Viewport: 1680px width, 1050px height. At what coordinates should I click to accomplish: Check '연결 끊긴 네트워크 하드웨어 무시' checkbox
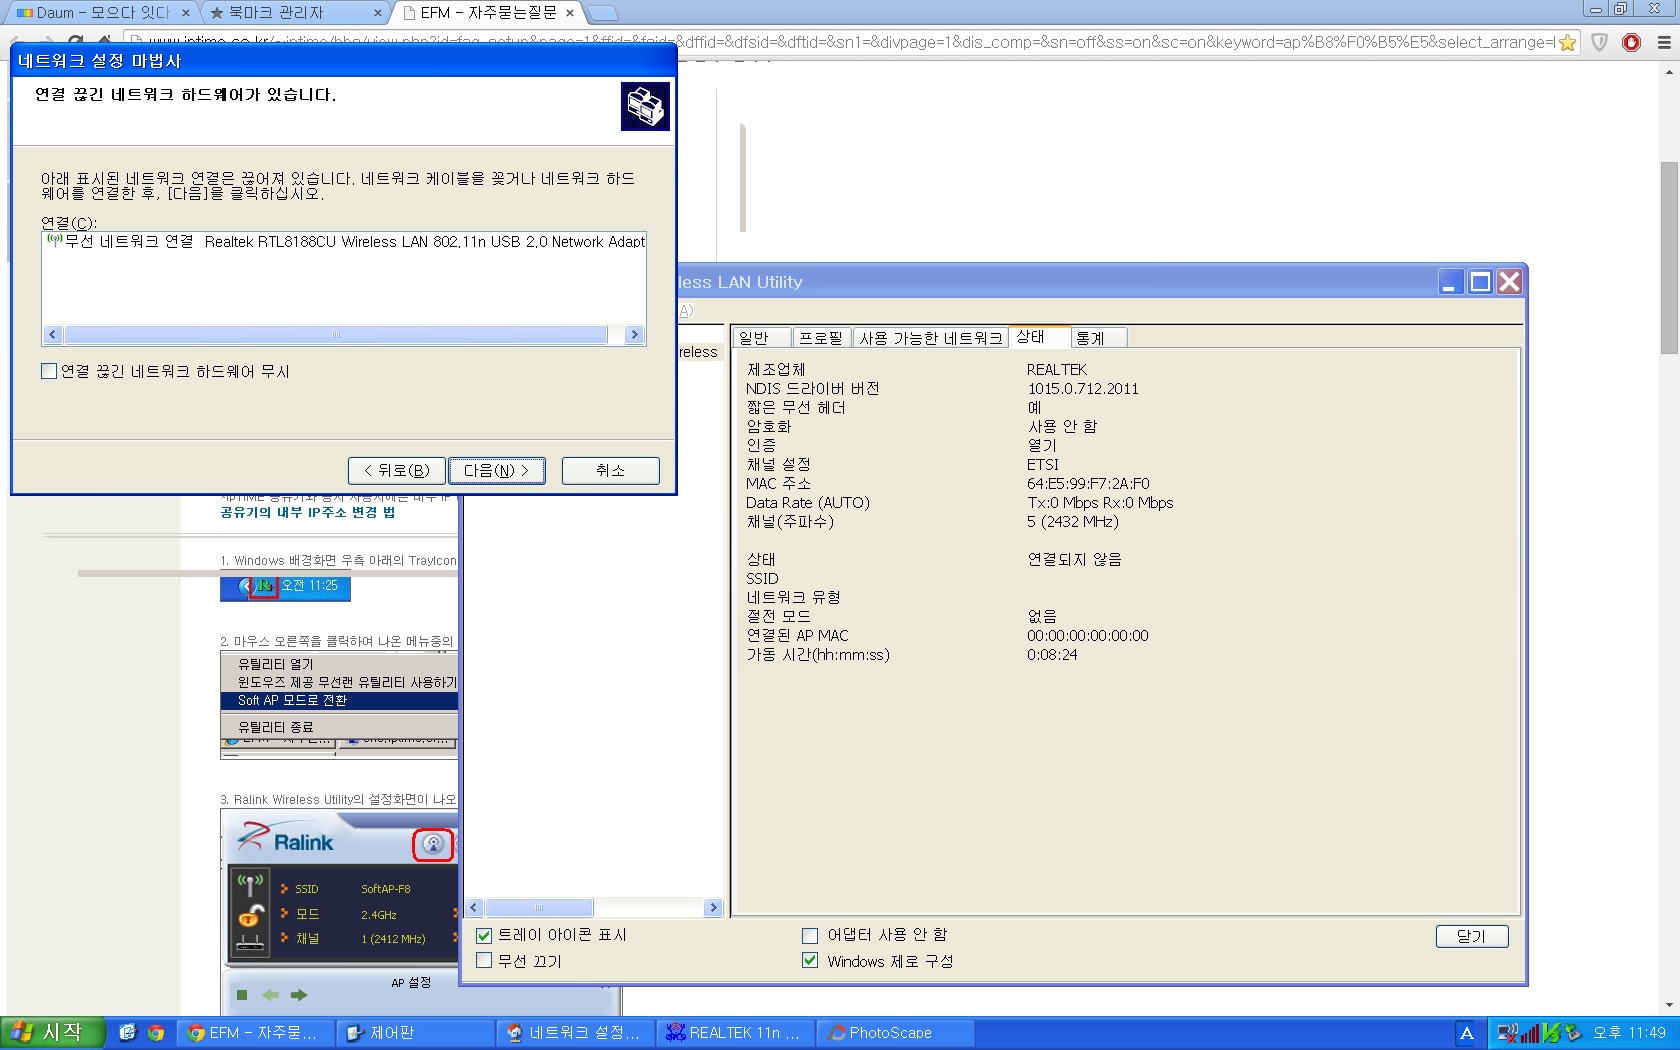[49, 371]
